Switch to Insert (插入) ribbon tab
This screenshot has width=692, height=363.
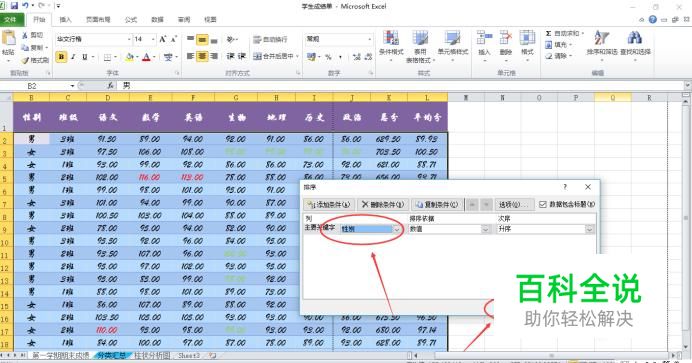pyautogui.click(x=65, y=19)
